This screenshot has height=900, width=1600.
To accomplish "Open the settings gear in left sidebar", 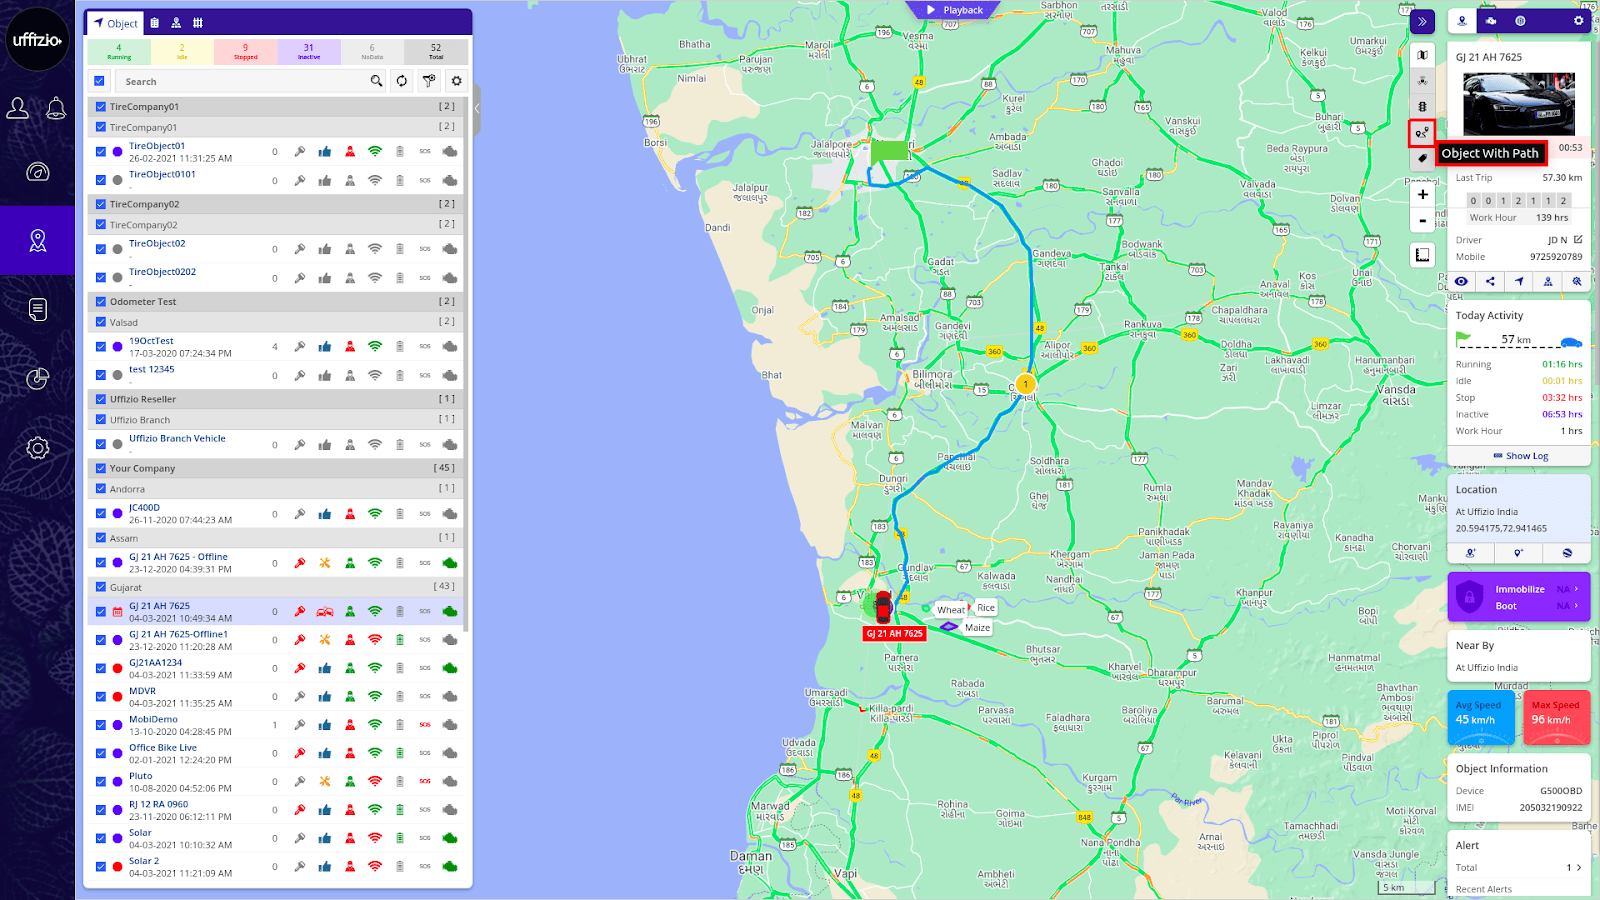I will (38, 448).
